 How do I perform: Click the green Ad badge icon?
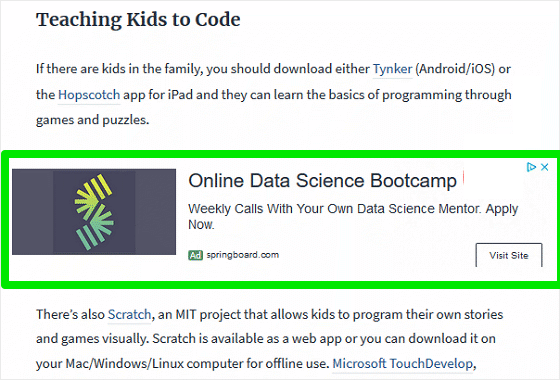click(195, 255)
